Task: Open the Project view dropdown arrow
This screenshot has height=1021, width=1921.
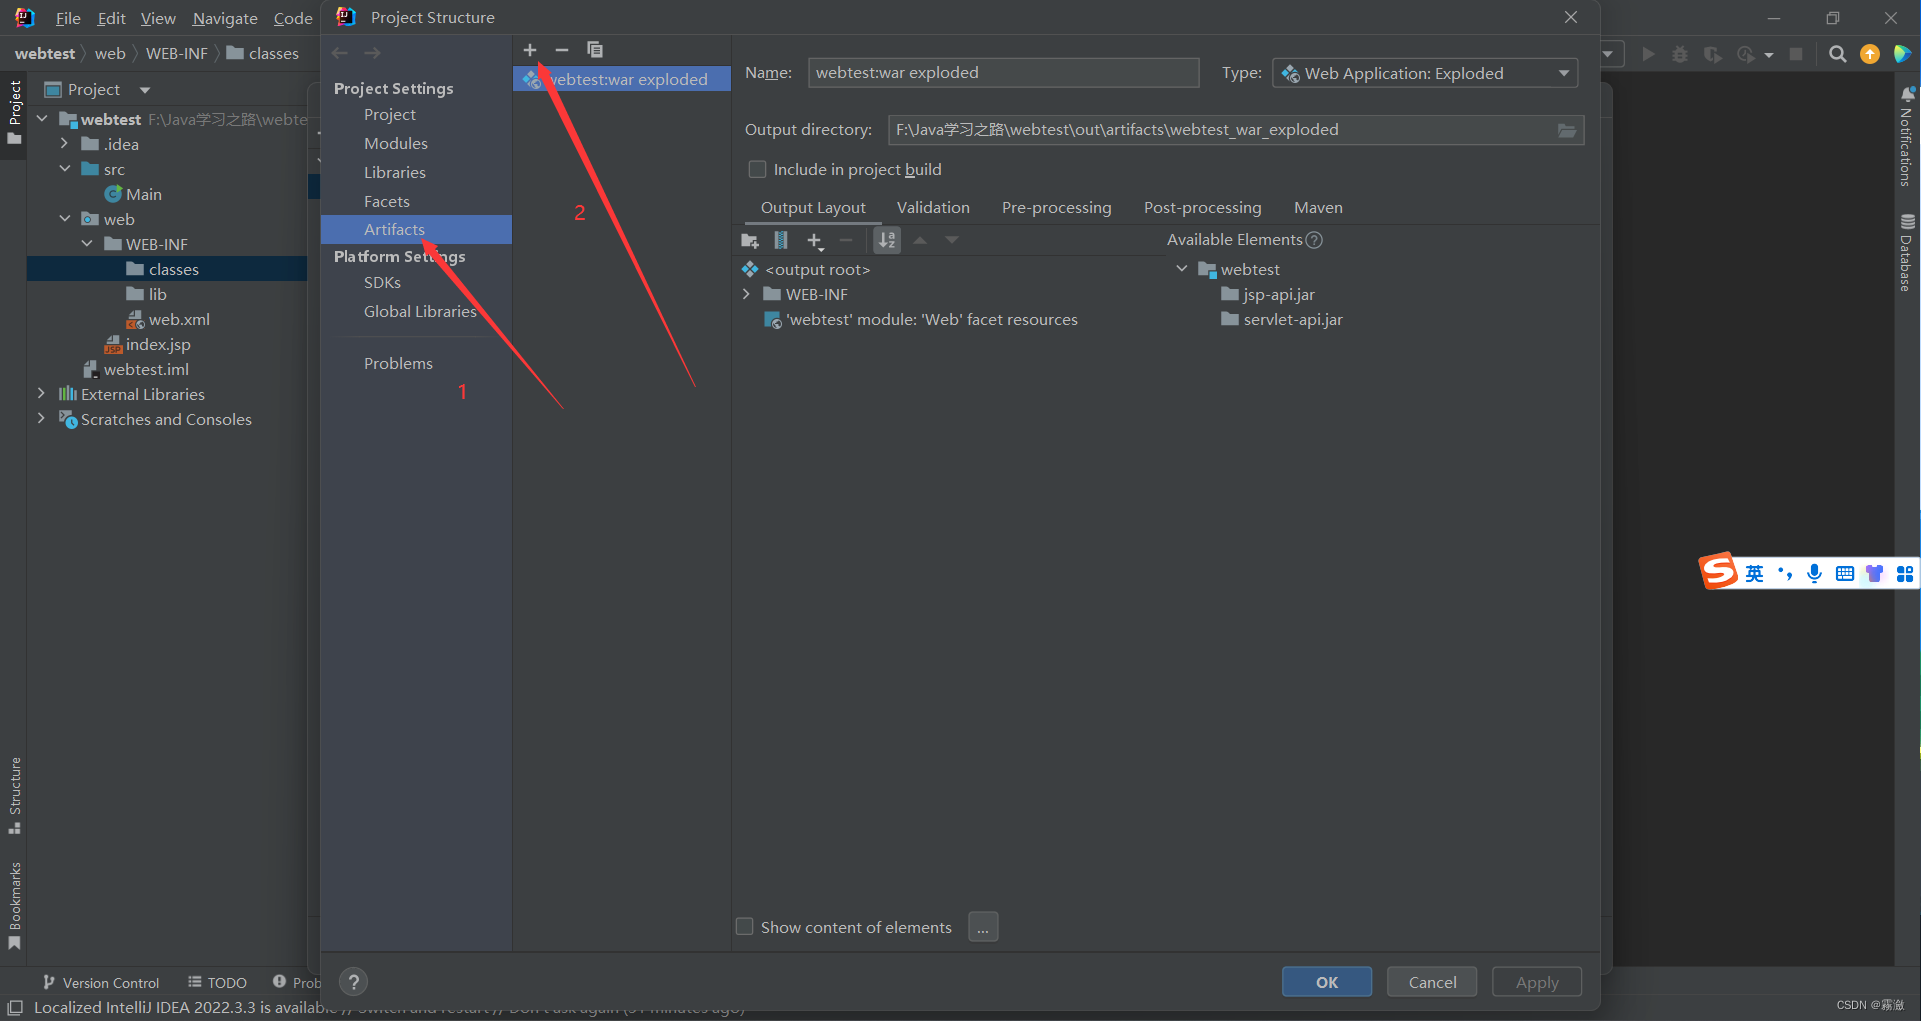Action: 145,90
